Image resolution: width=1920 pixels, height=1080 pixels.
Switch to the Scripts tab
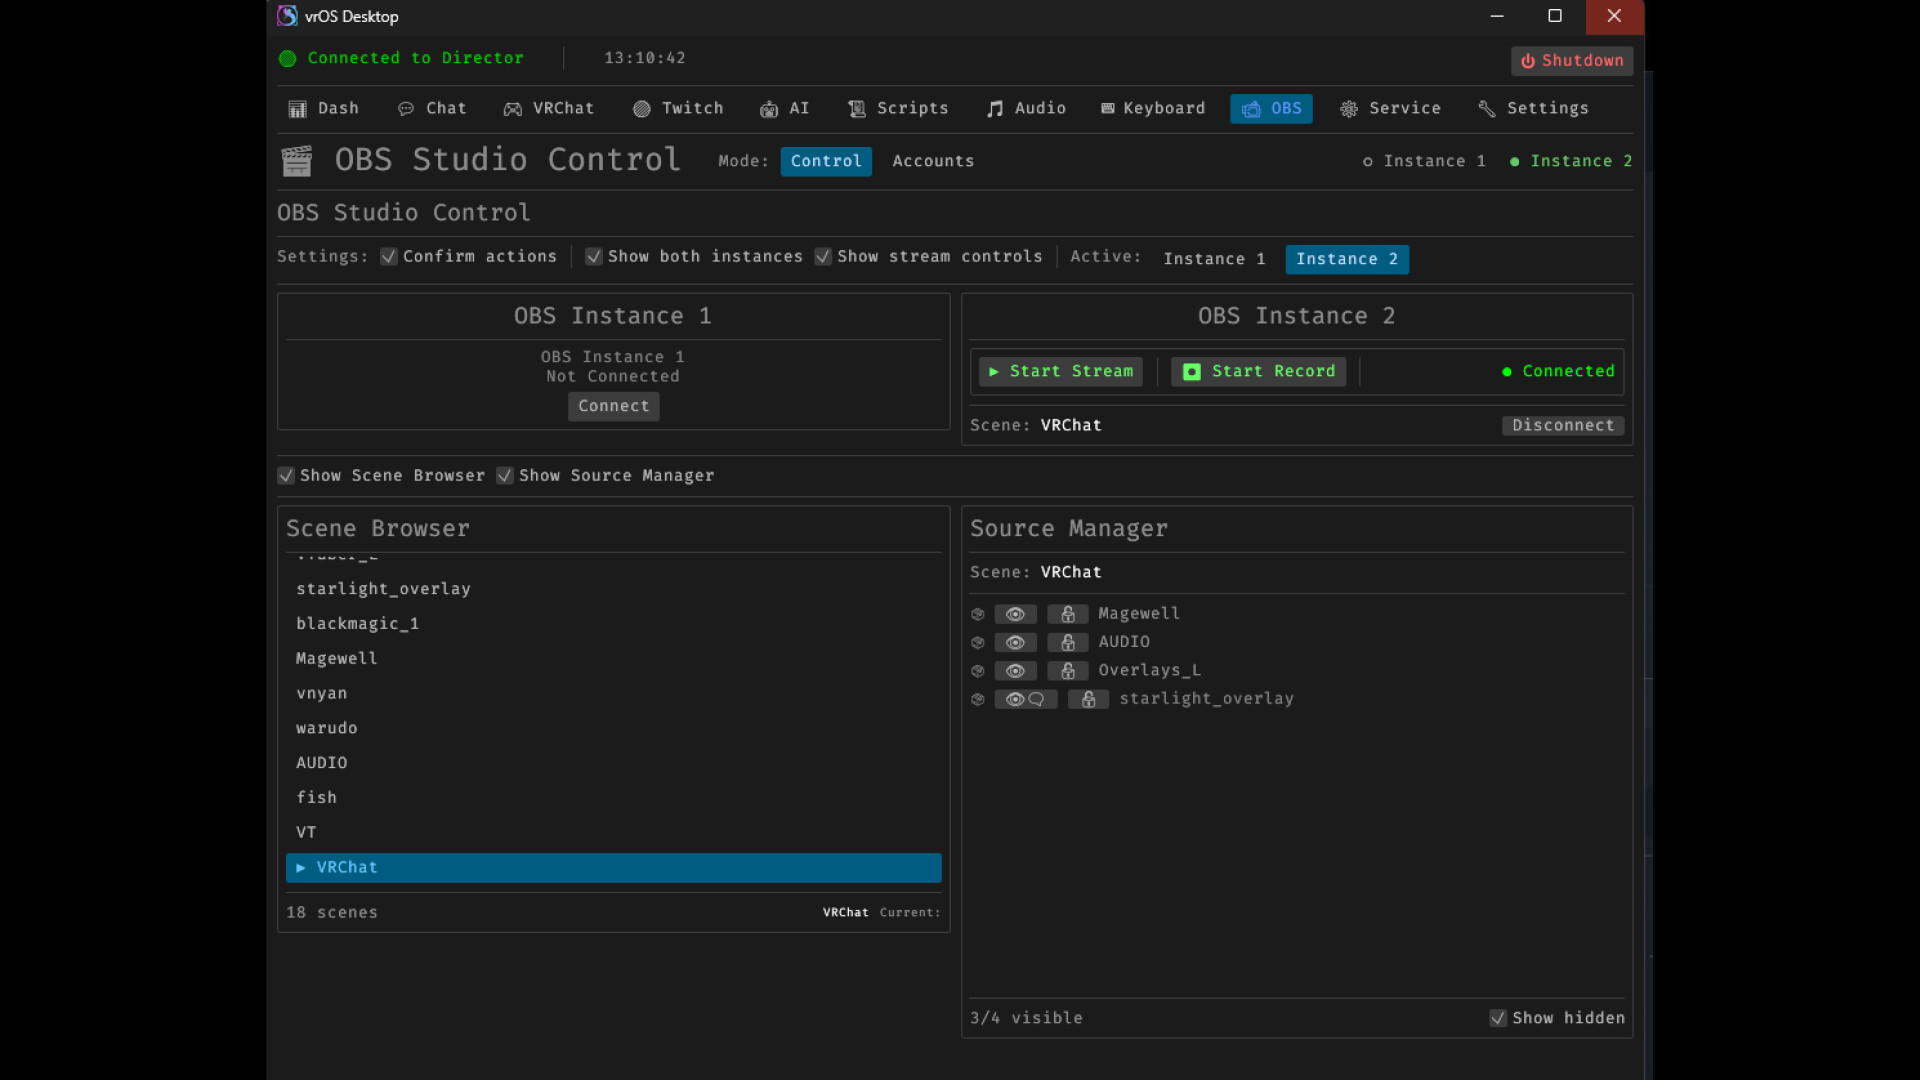click(898, 109)
